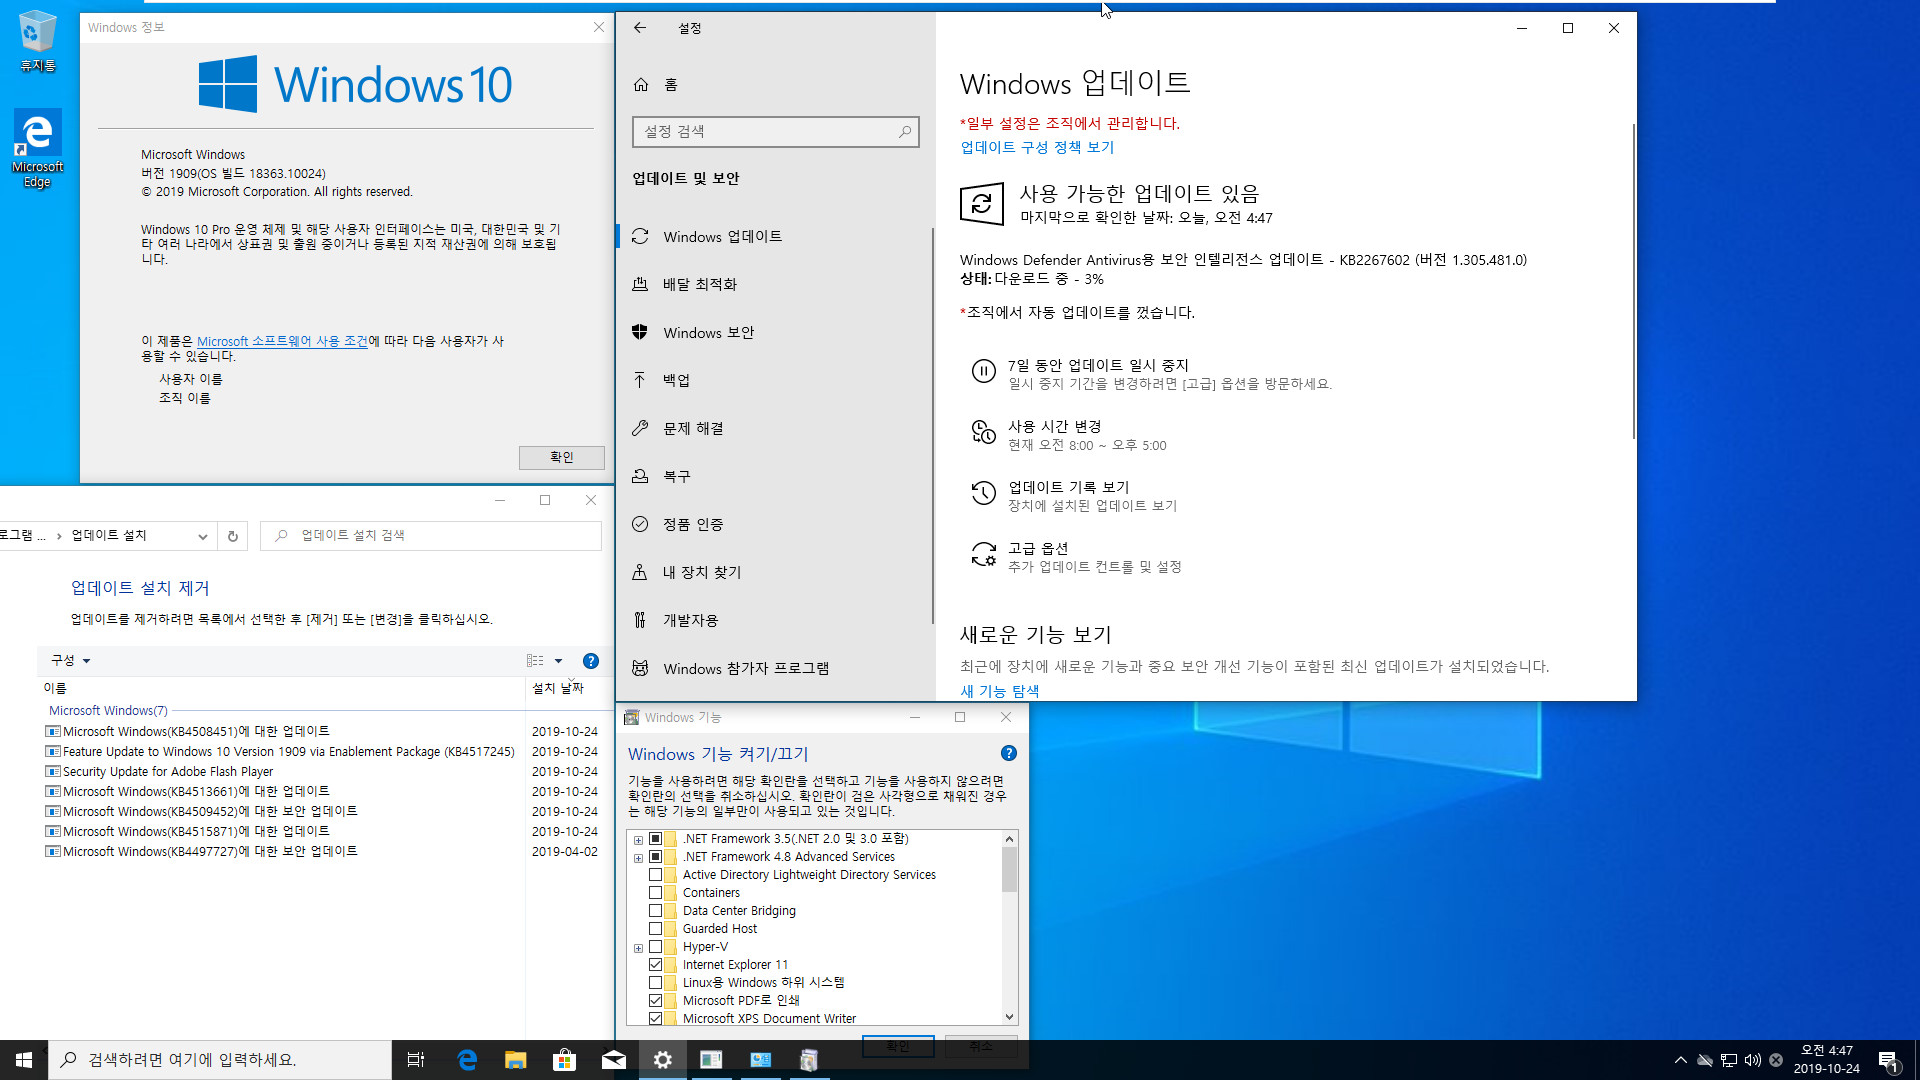Image resolution: width=1920 pixels, height=1080 pixels.
Task: Open Action Center notifications
Action: coord(1888,1060)
